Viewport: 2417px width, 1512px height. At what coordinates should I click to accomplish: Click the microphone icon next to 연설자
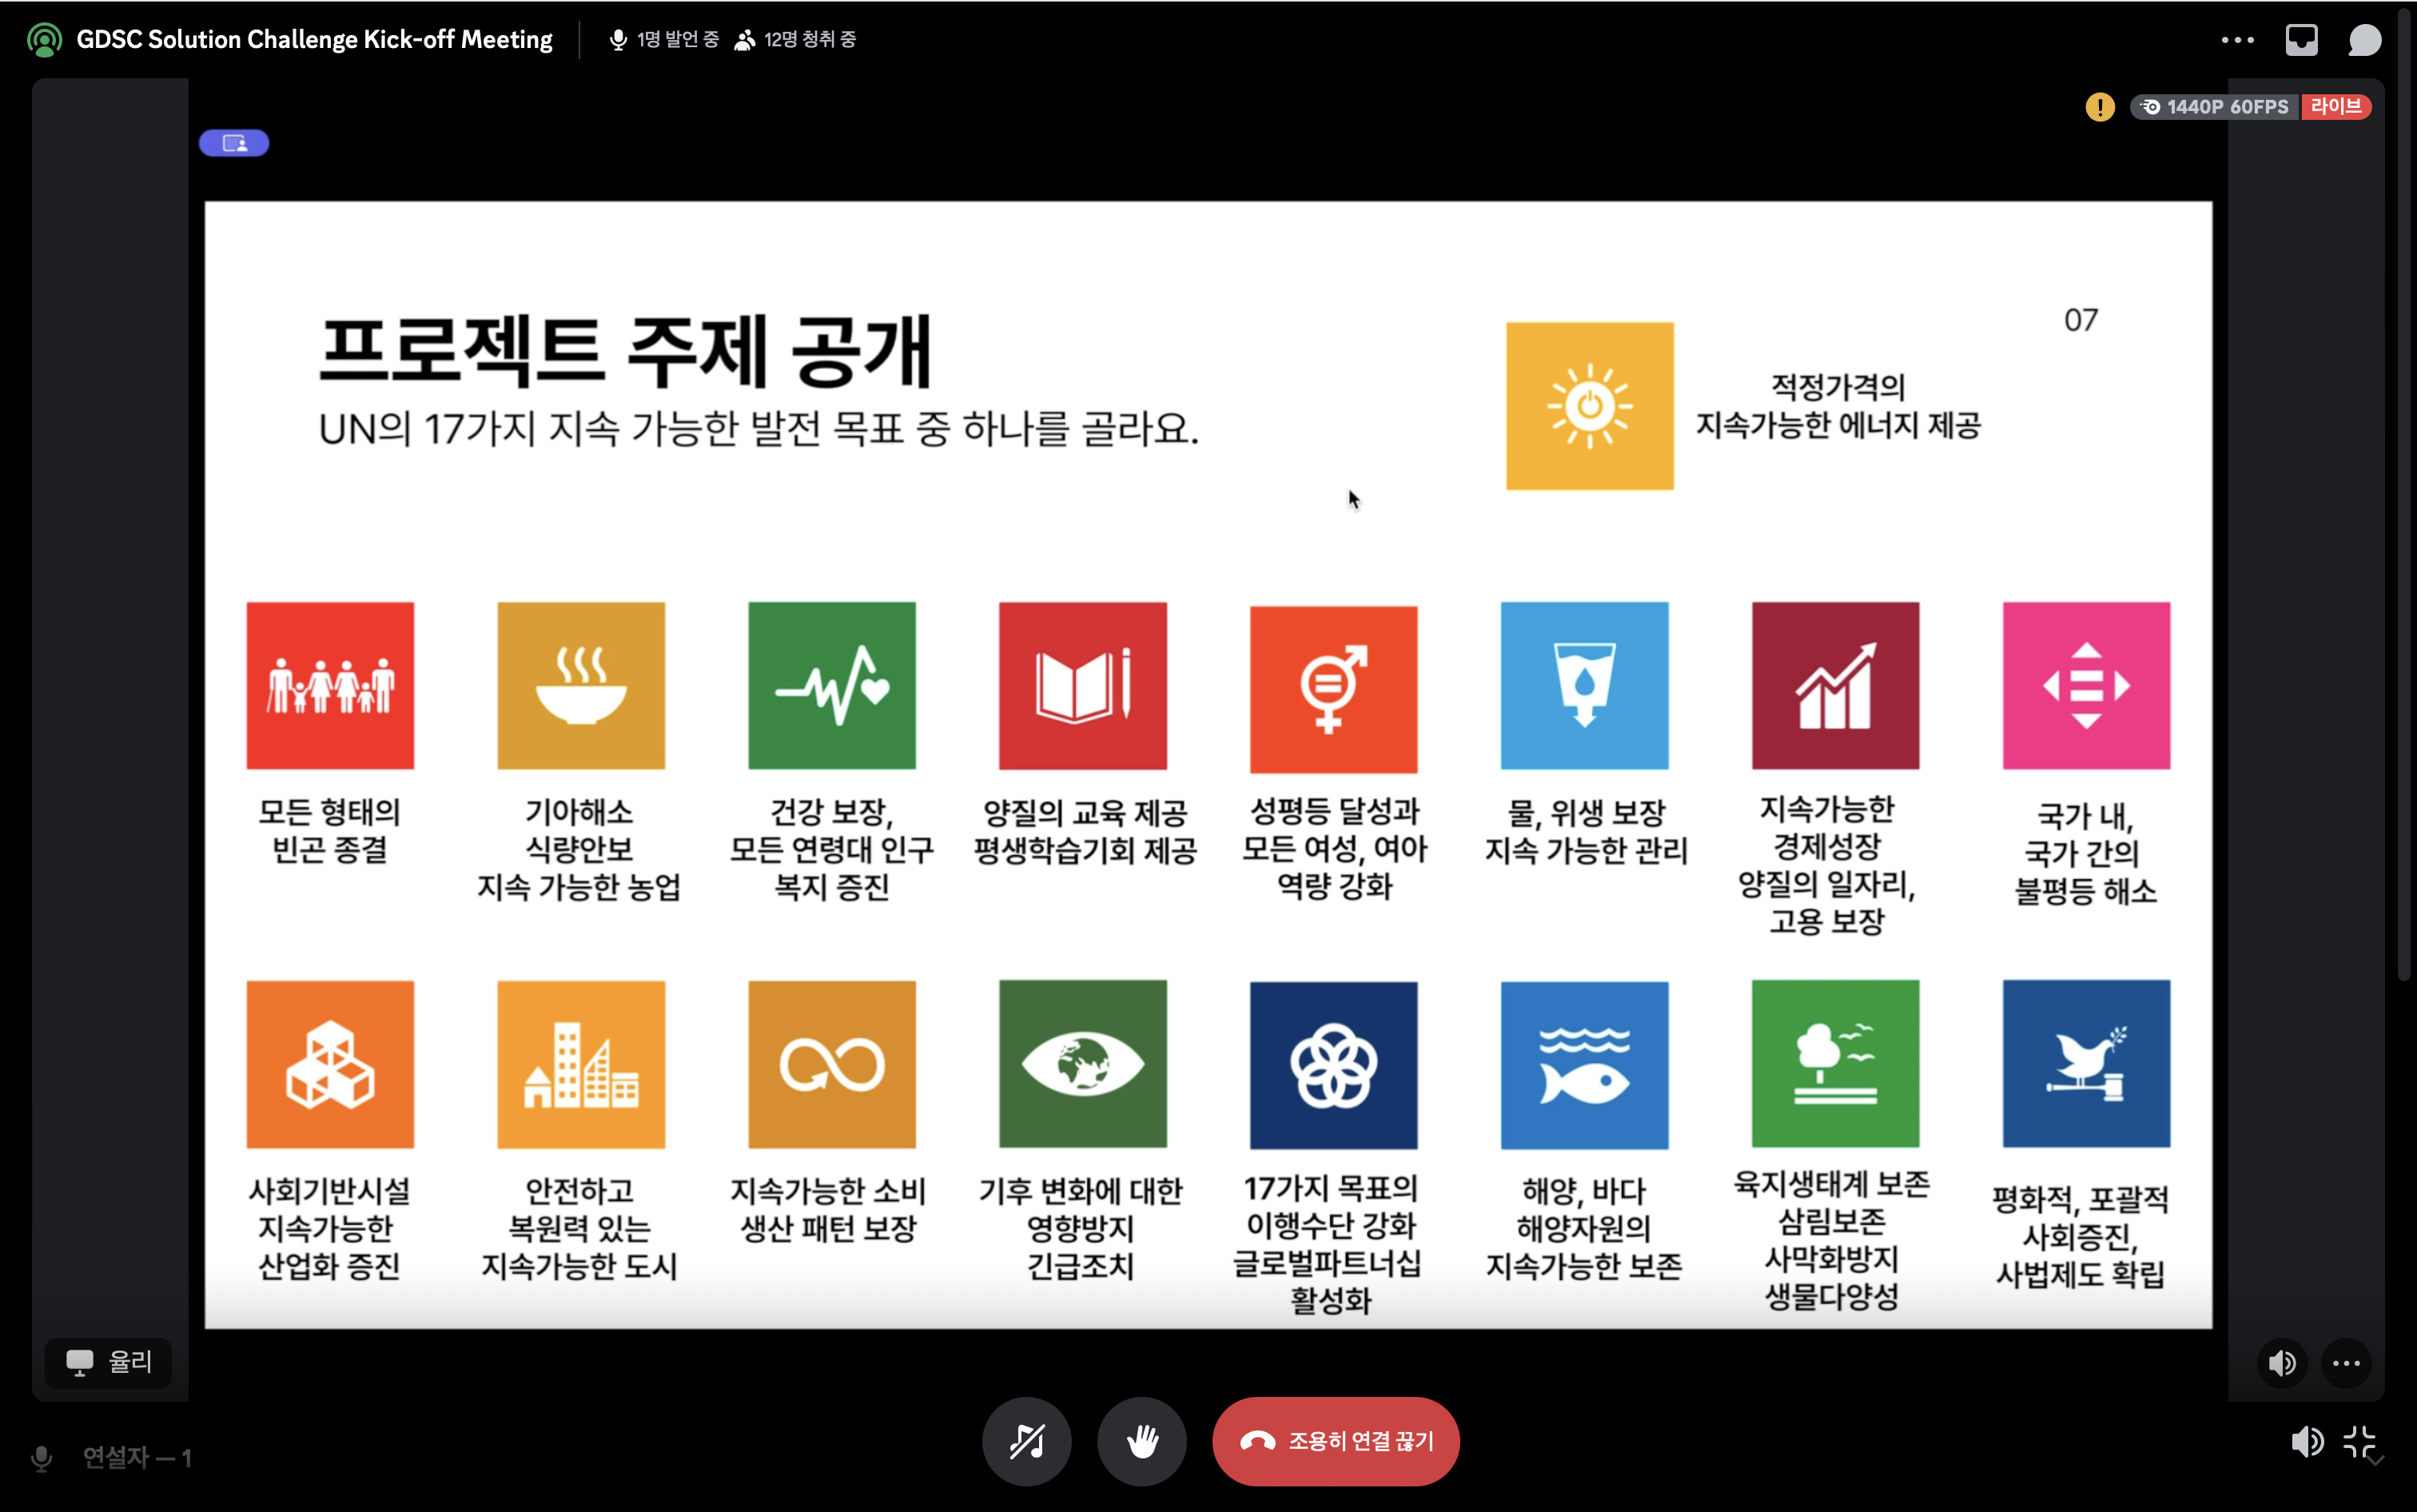point(41,1459)
